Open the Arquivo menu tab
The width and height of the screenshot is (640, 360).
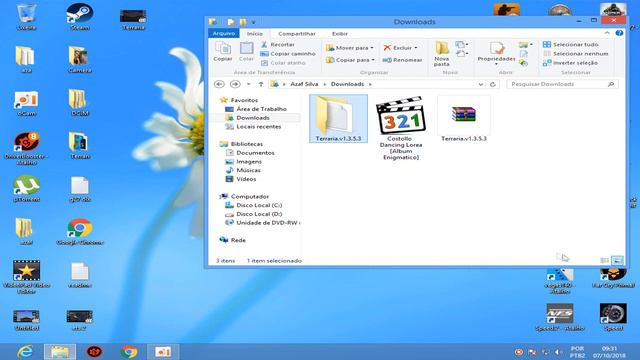224,33
